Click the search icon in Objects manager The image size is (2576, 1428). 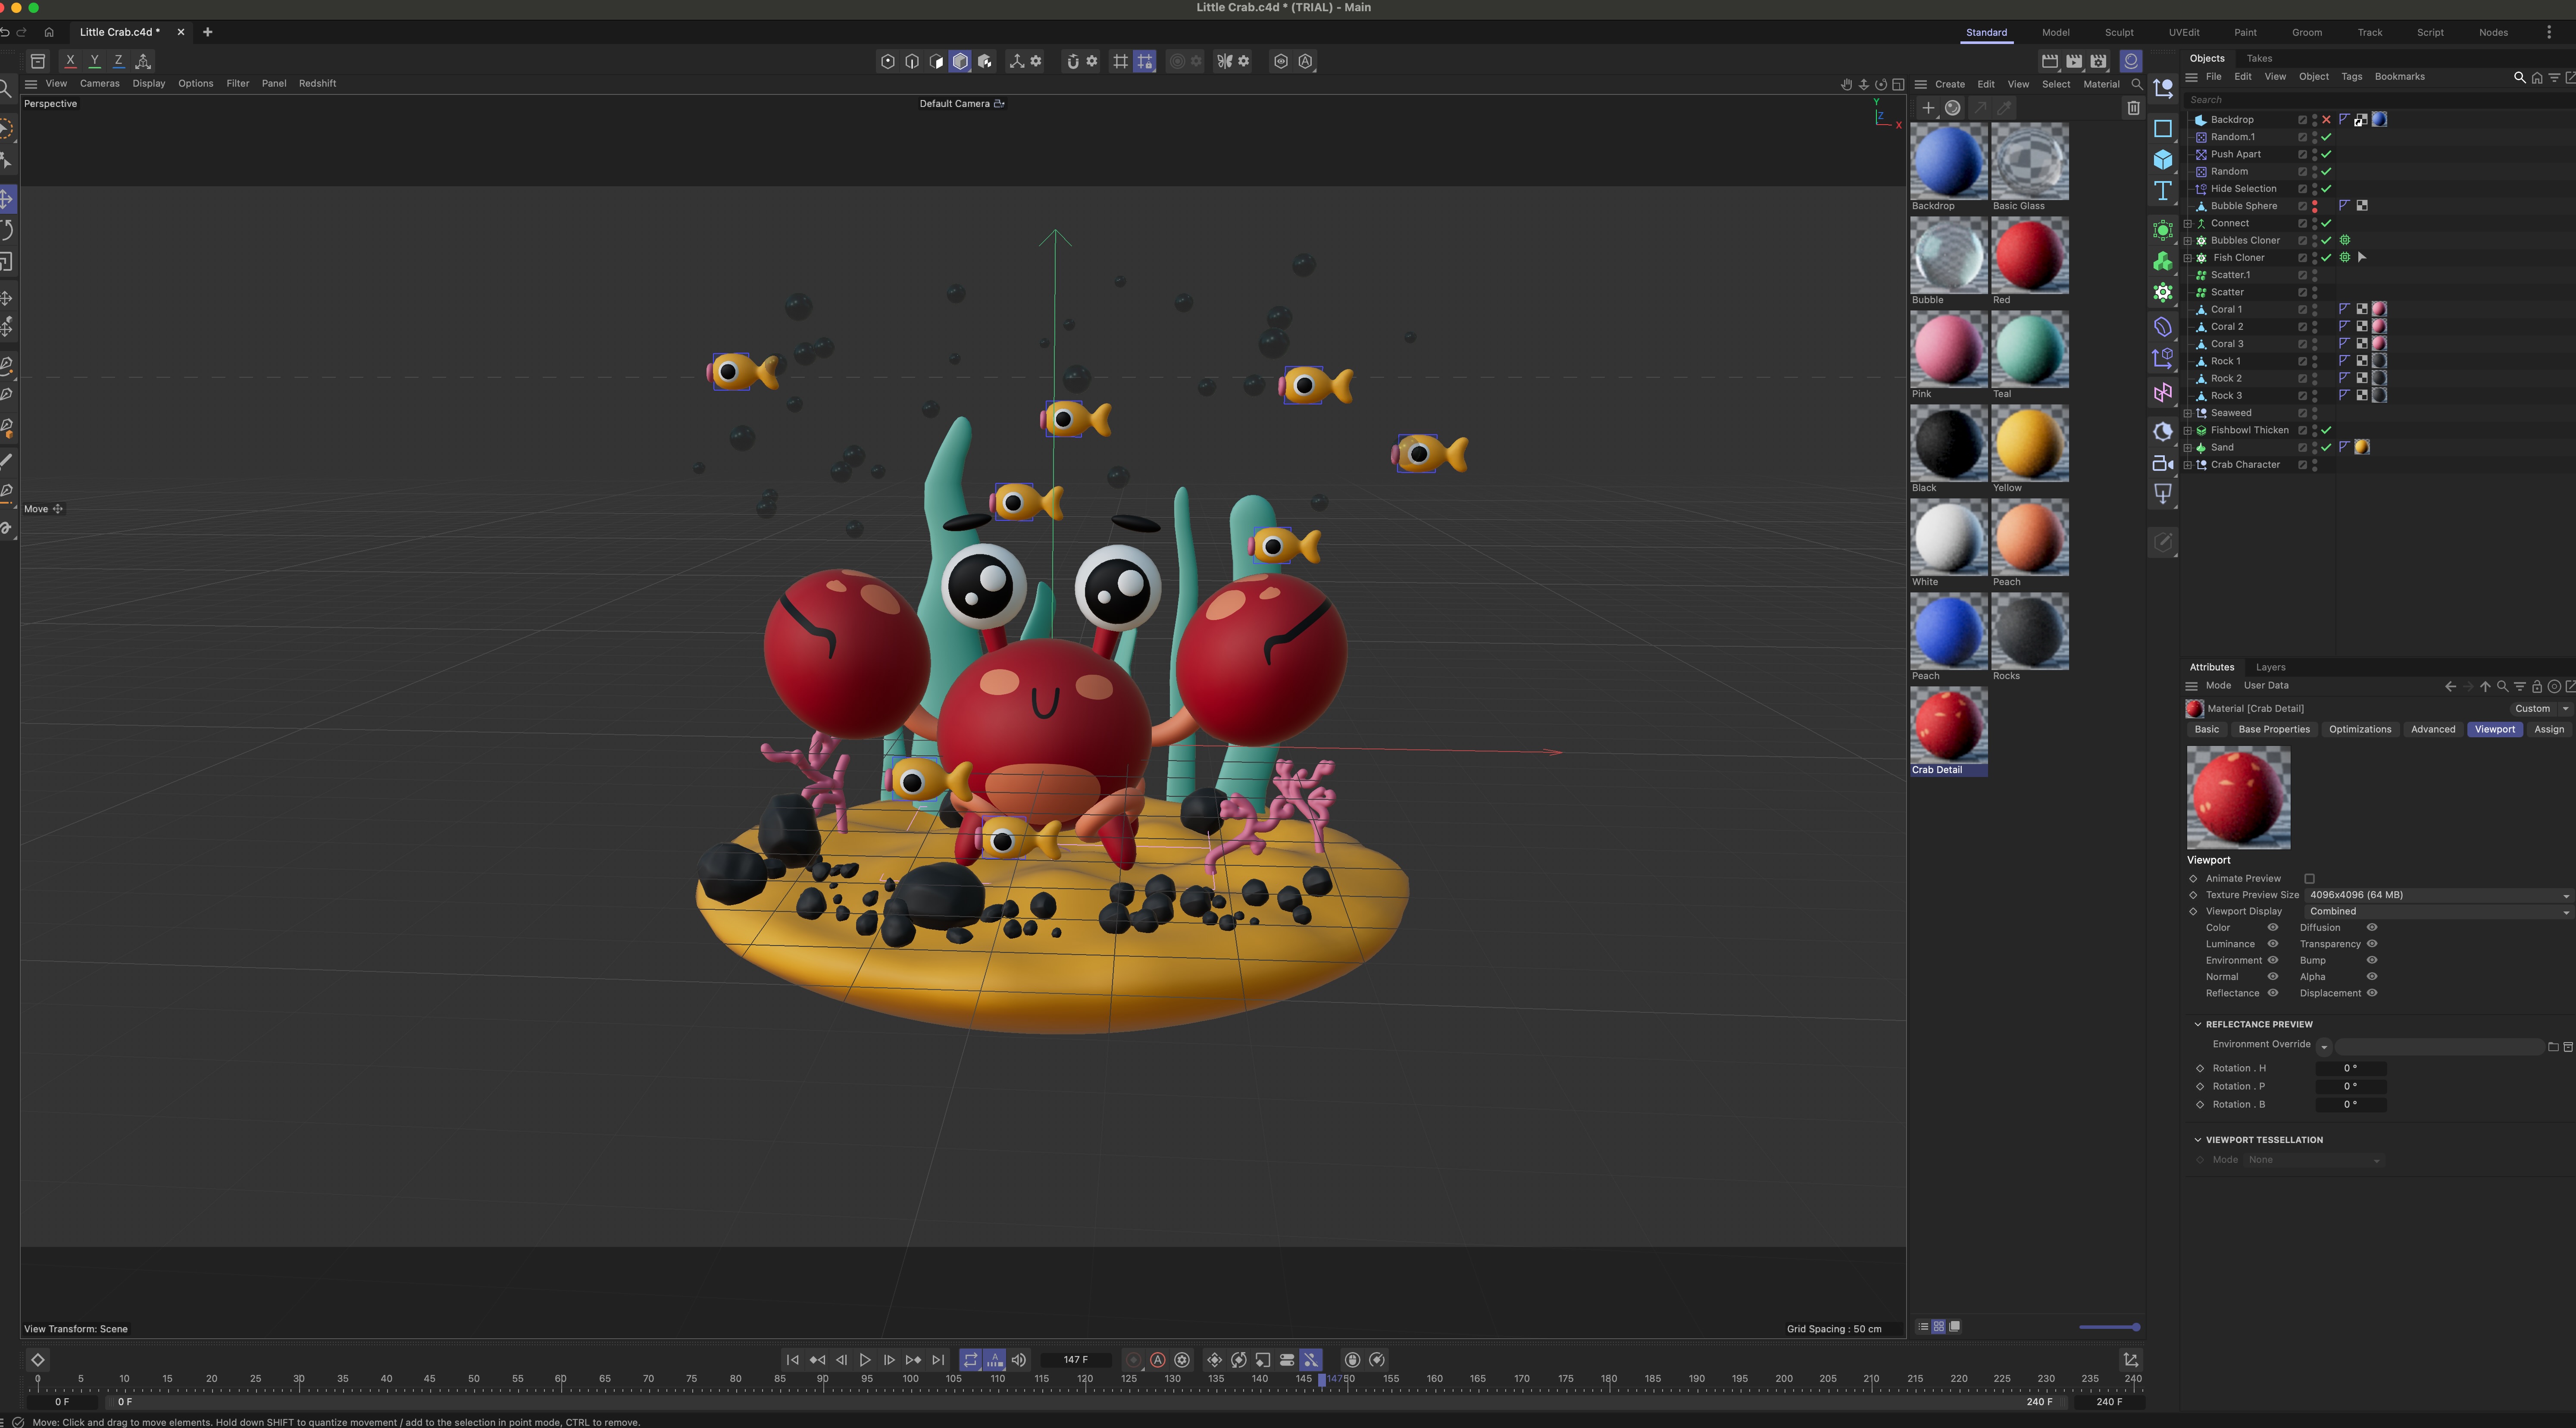pos(2519,77)
